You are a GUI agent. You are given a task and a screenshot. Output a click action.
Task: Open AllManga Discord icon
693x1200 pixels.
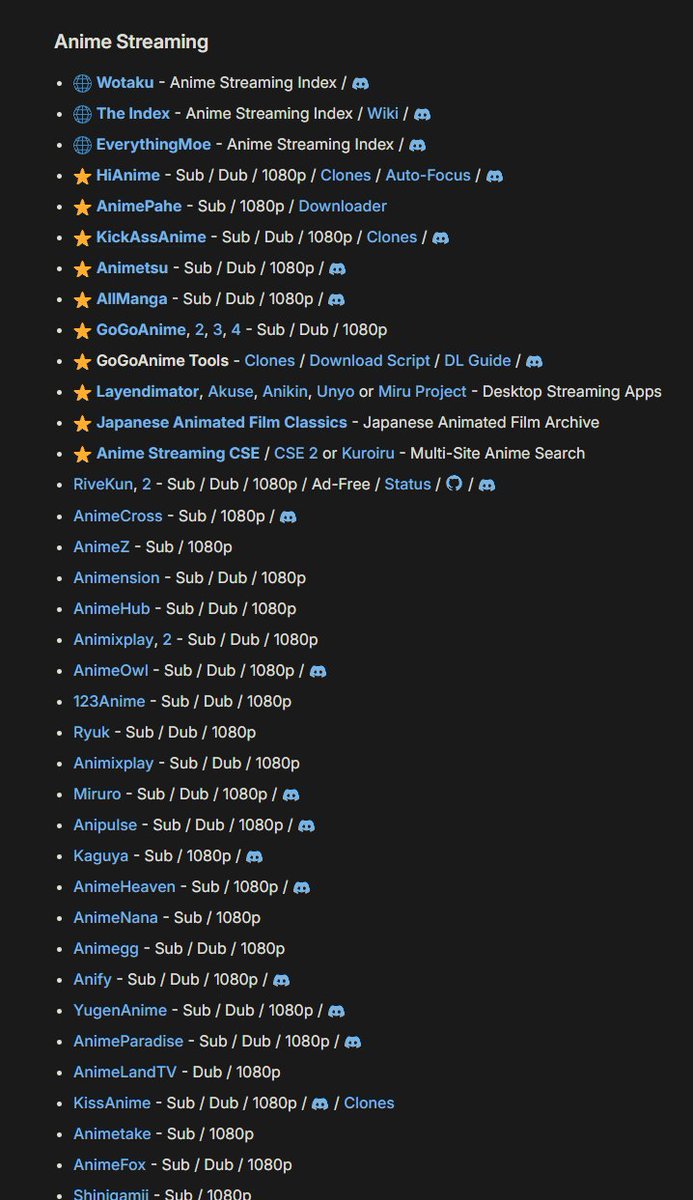pyautogui.click(x=336, y=300)
